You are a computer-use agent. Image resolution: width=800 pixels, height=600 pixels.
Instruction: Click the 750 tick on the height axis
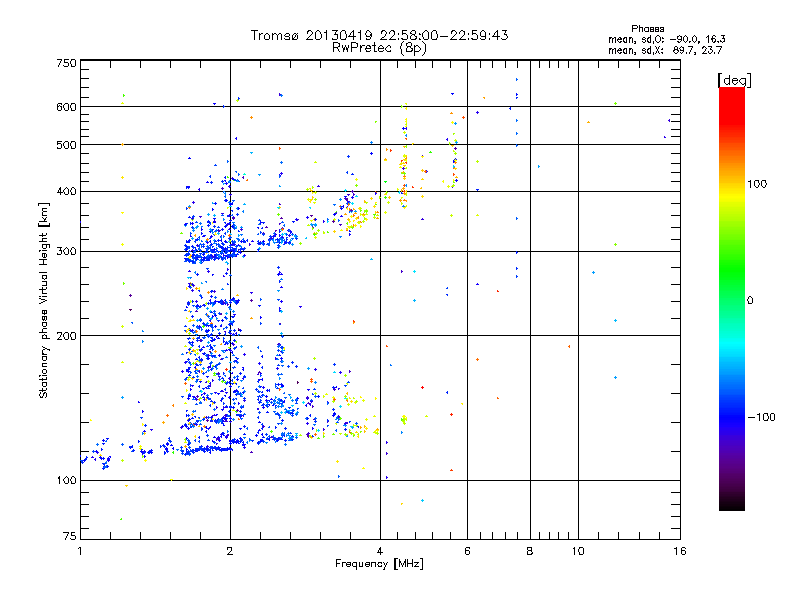[66, 63]
